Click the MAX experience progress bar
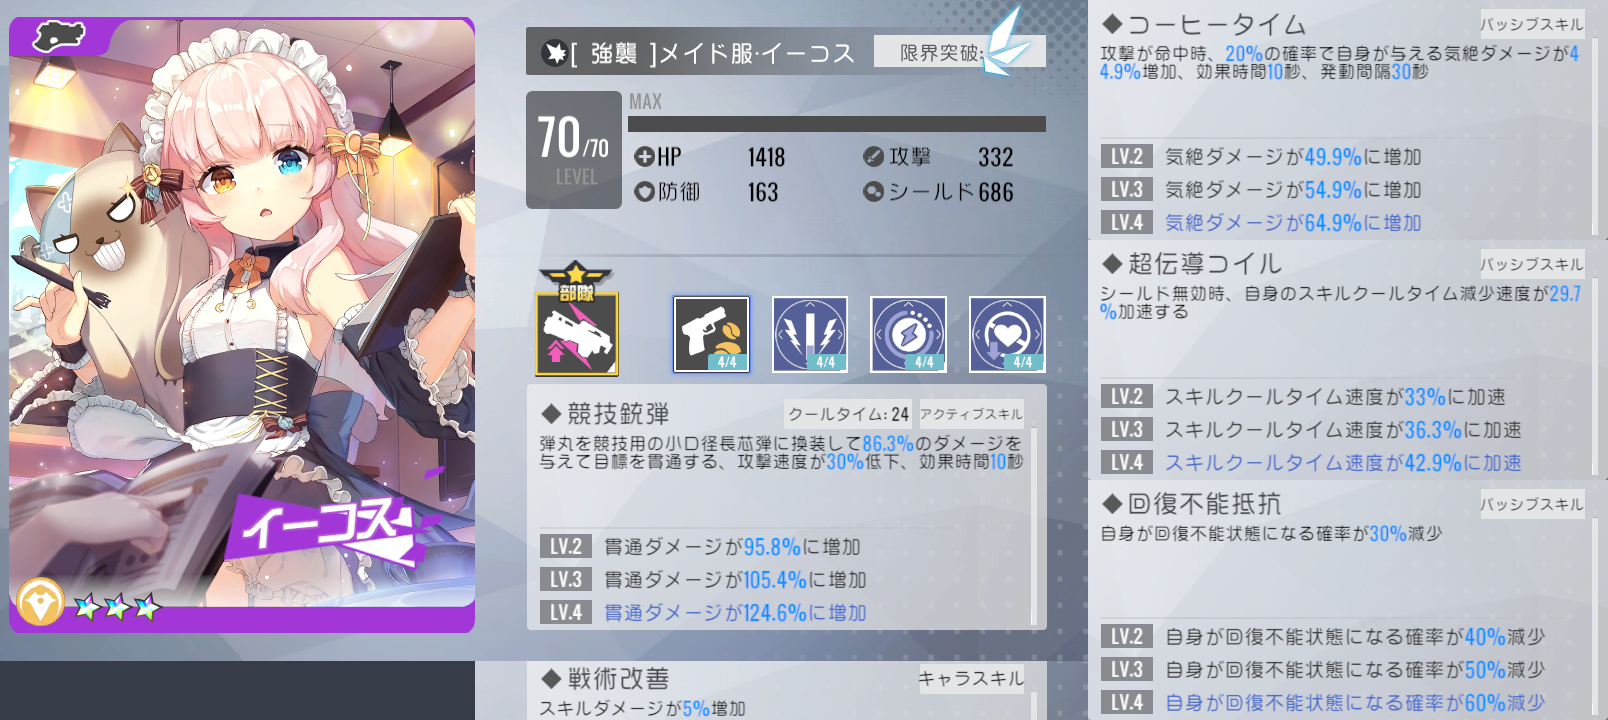 tap(837, 124)
